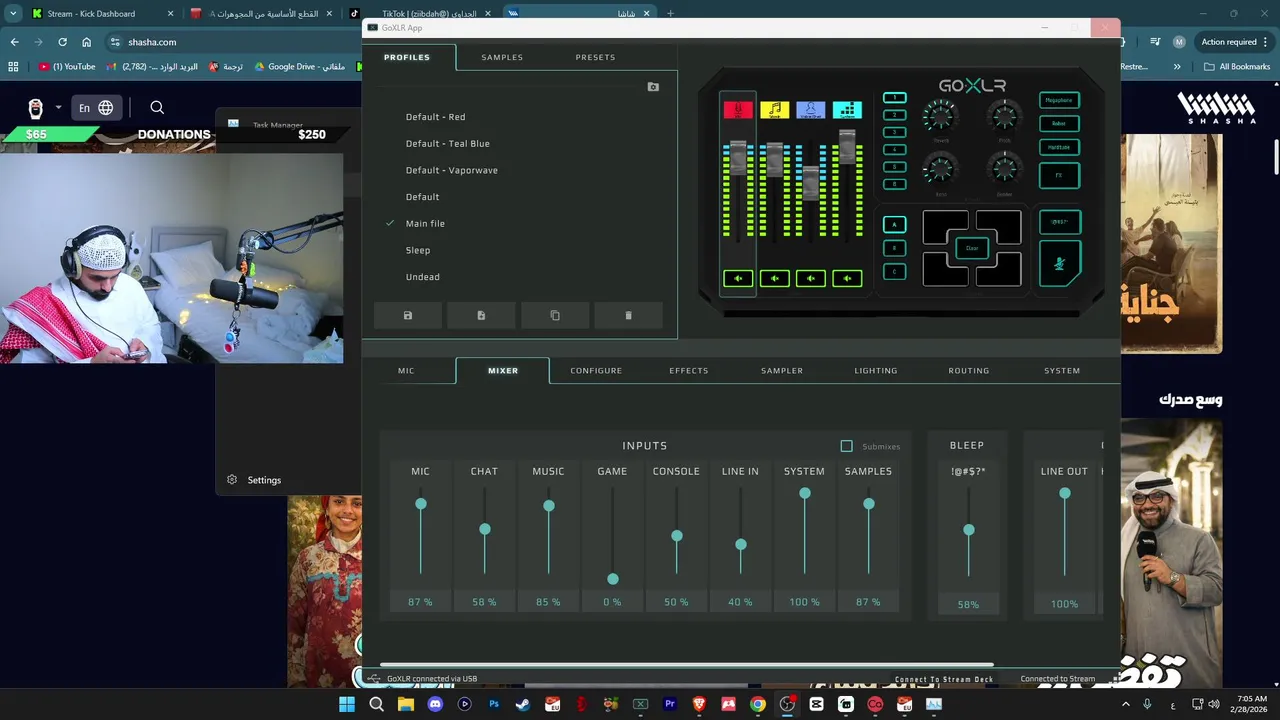Click the new profile document icon
The image size is (1280, 720).
481,316
